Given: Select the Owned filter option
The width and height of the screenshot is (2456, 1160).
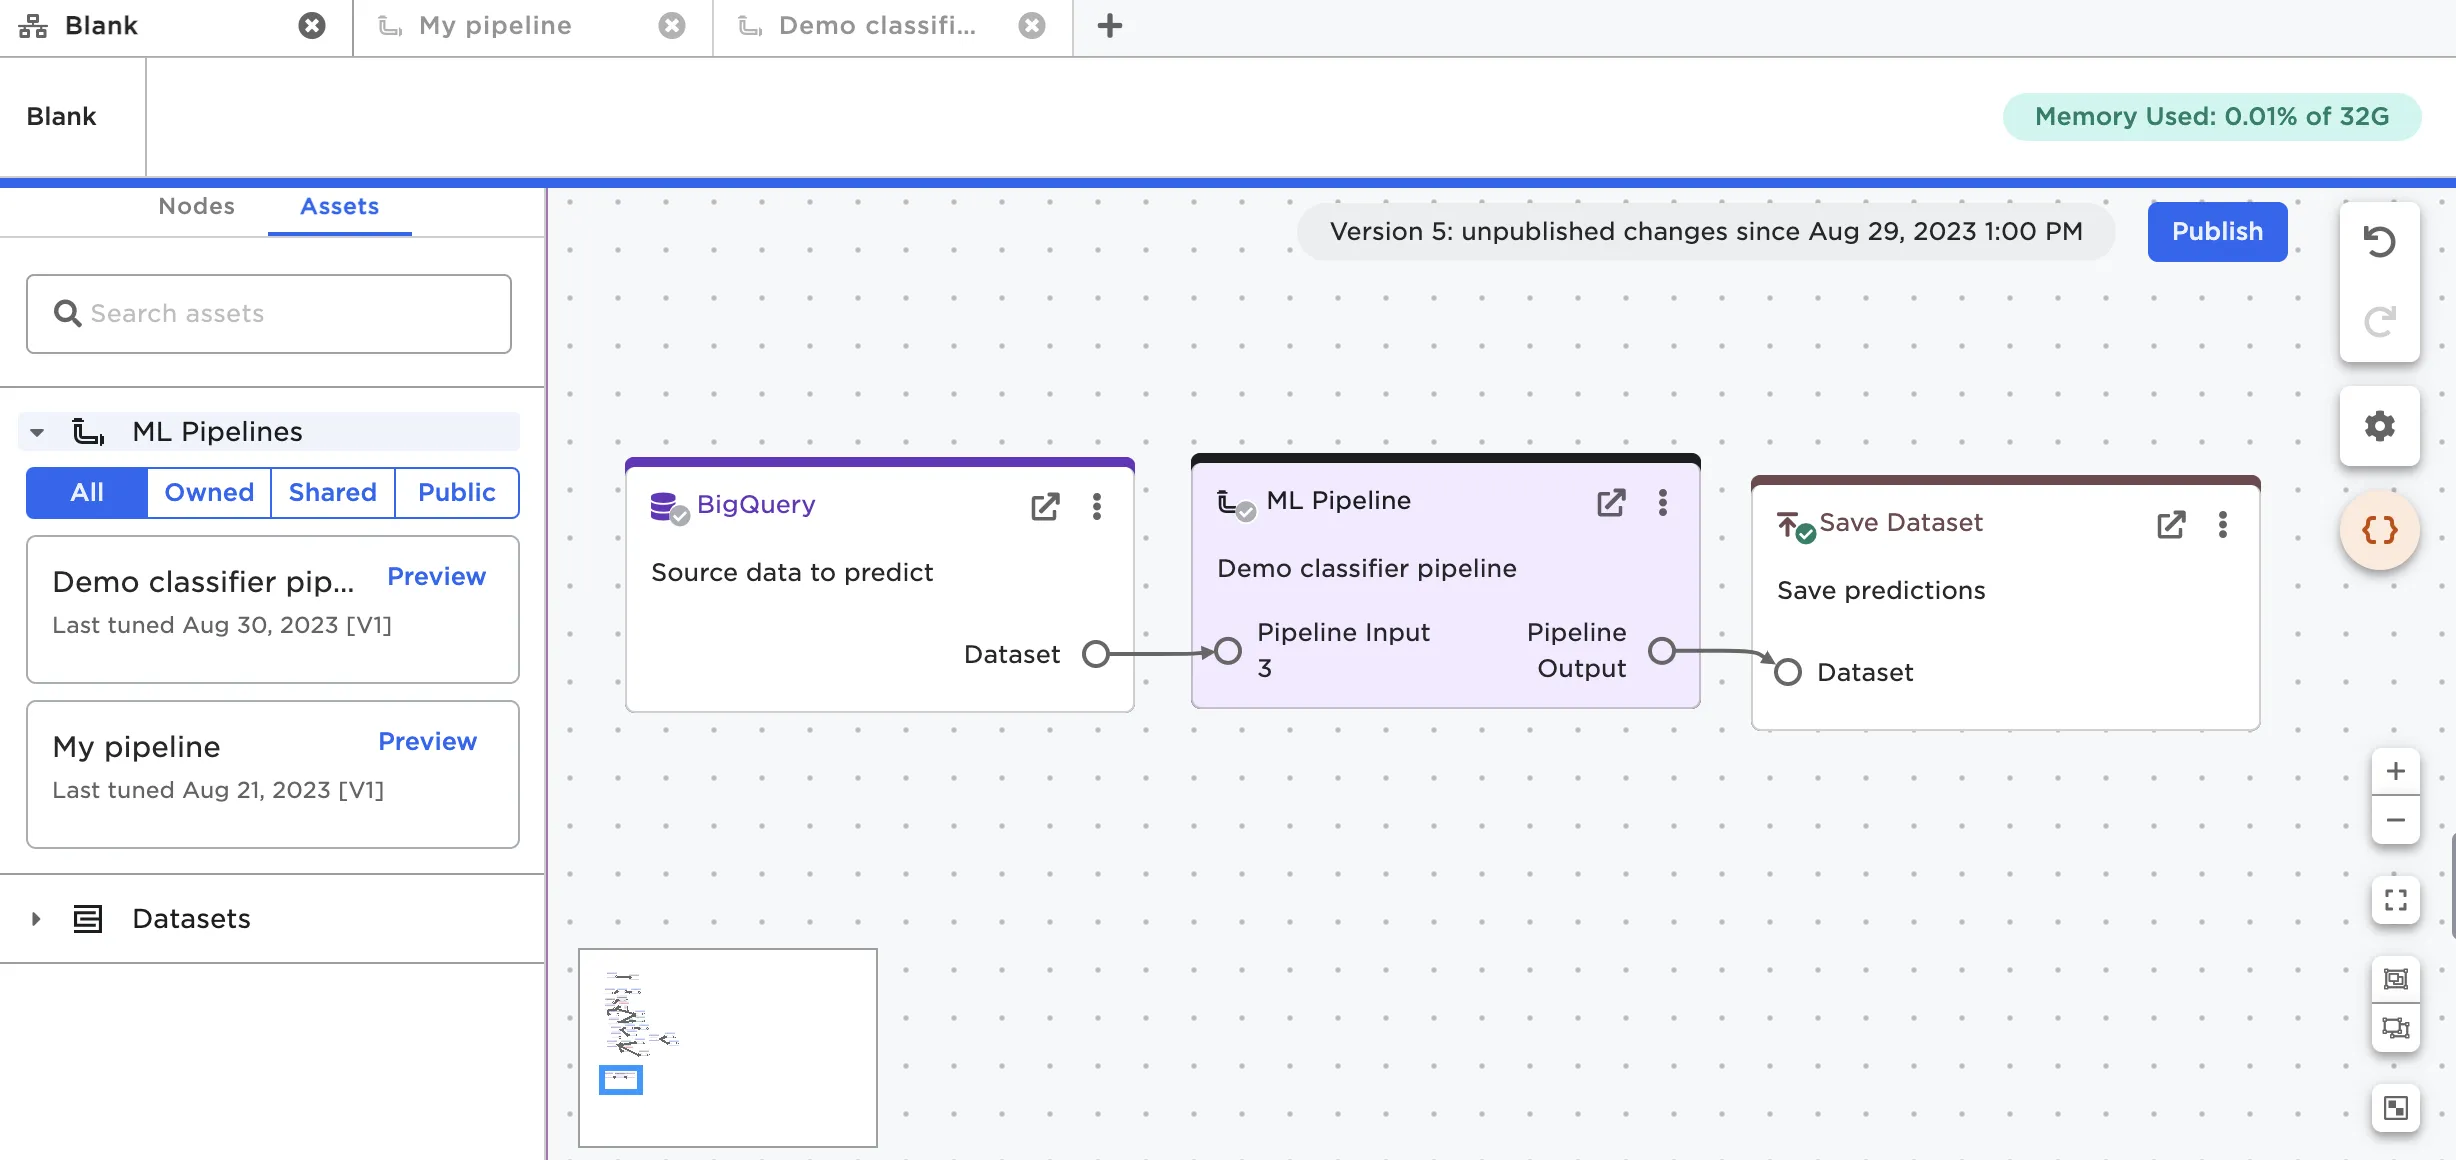Looking at the screenshot, I should tap(209, 492).
